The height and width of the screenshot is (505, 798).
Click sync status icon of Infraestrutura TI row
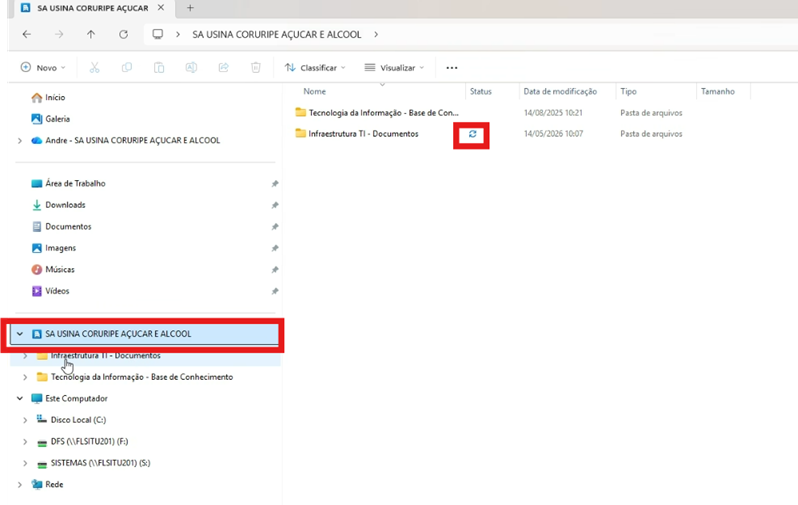click(472, 134)
